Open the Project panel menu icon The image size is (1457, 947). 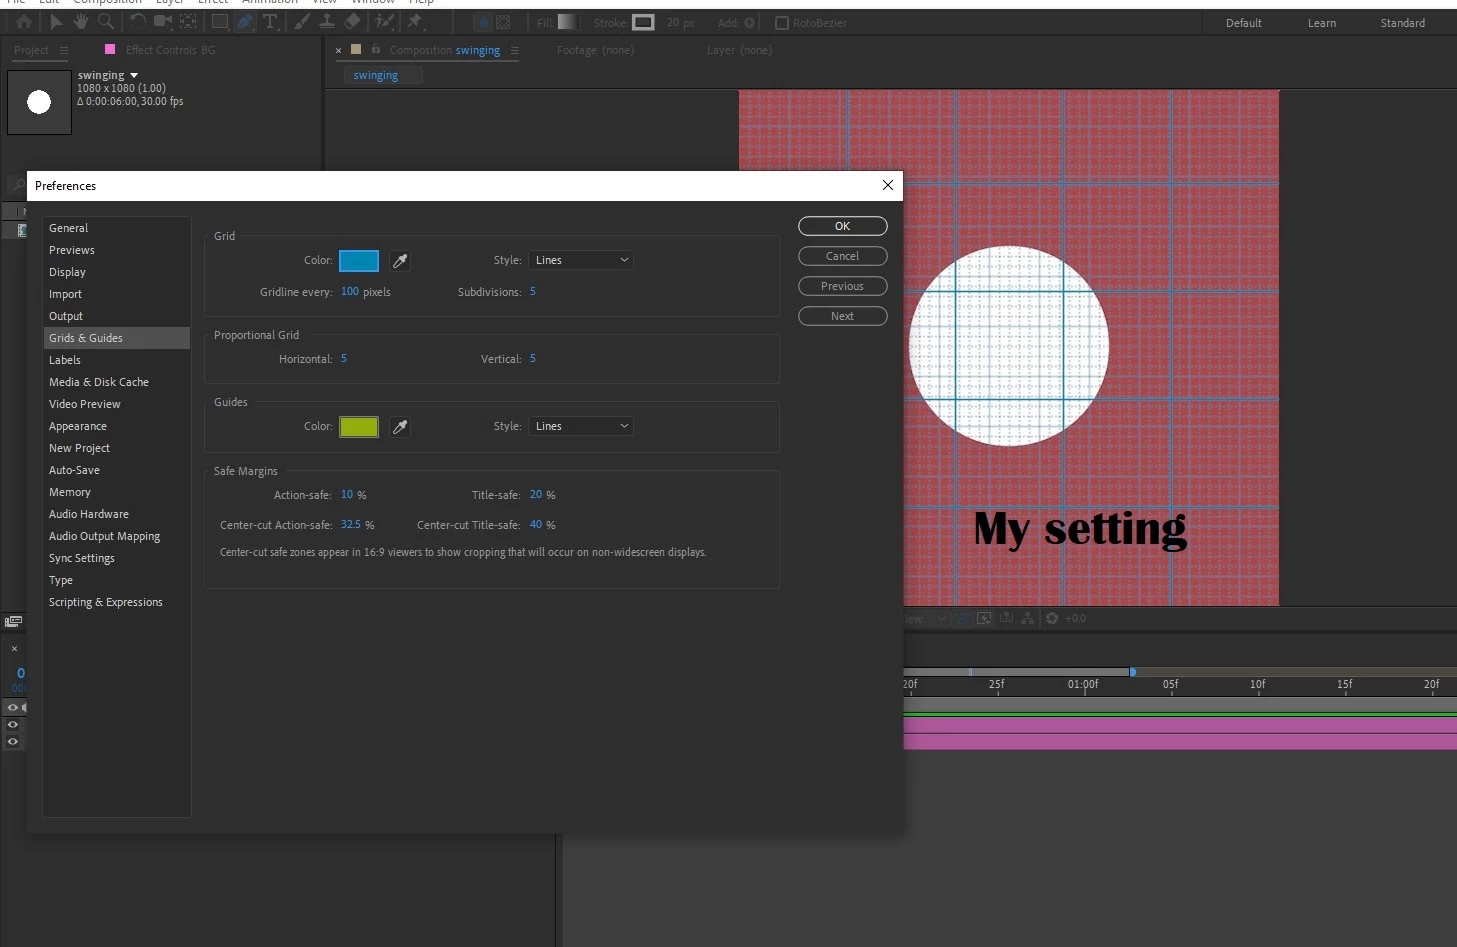tap(64, 50)
